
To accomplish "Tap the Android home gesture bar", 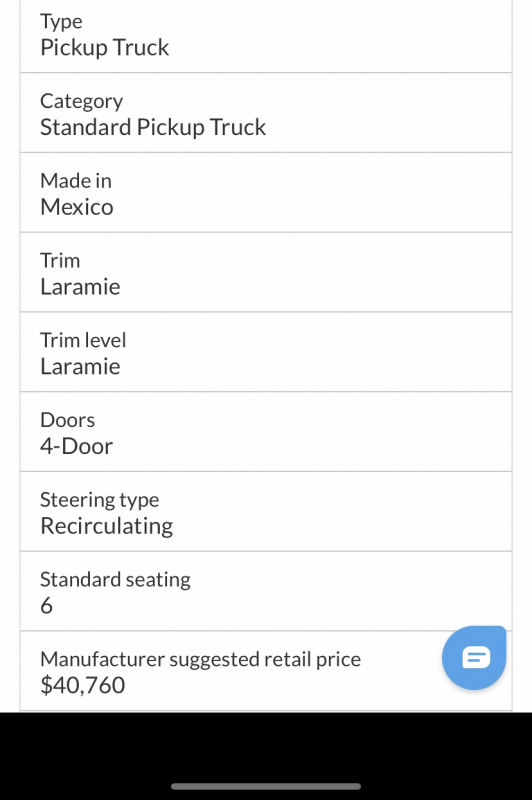I will (x=266, y=786).
